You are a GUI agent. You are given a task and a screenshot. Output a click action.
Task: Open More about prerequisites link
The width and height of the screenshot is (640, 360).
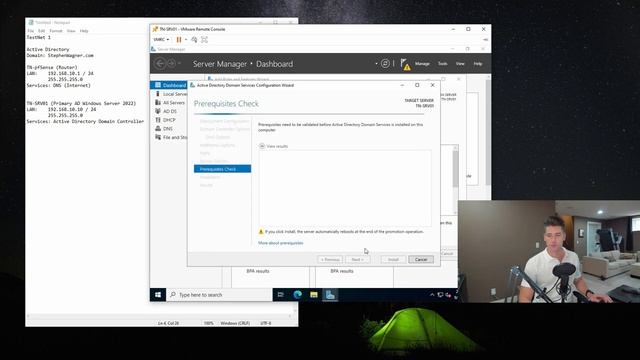pyautogui.click(x=280, y=243)
